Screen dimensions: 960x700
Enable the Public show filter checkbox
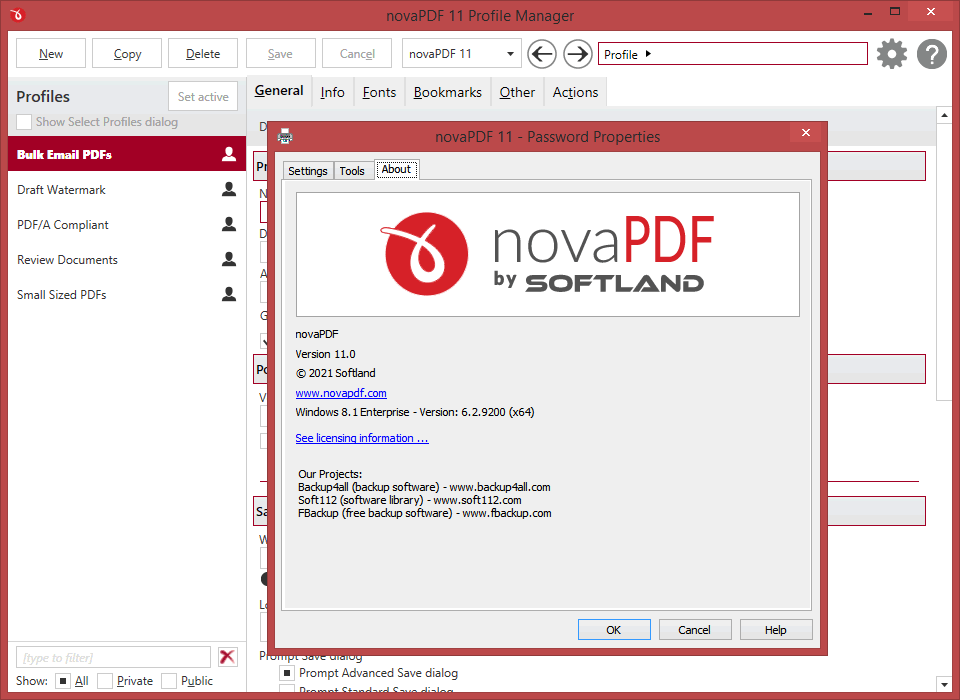tap(169, 680)
